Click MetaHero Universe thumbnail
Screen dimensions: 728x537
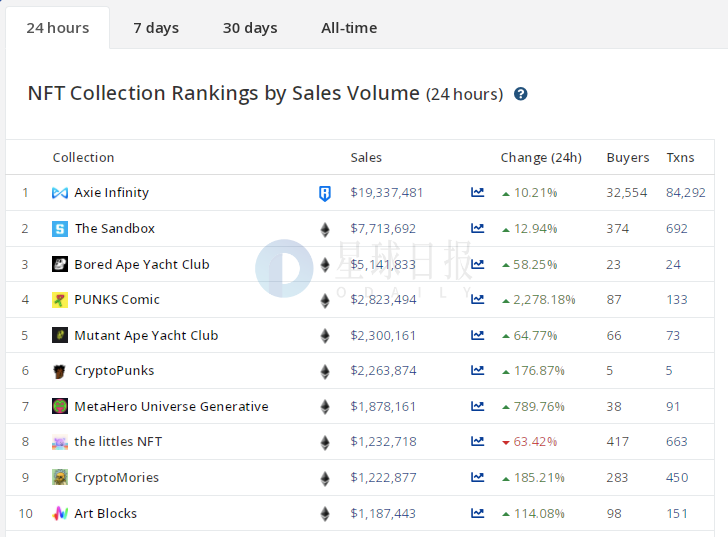pos(60,406)
